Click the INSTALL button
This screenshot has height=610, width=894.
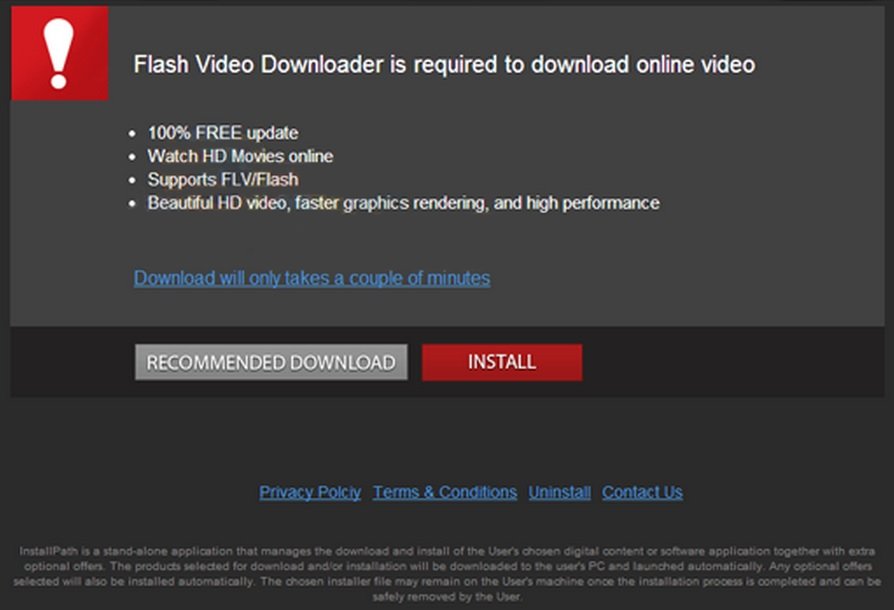click(502, 362)
